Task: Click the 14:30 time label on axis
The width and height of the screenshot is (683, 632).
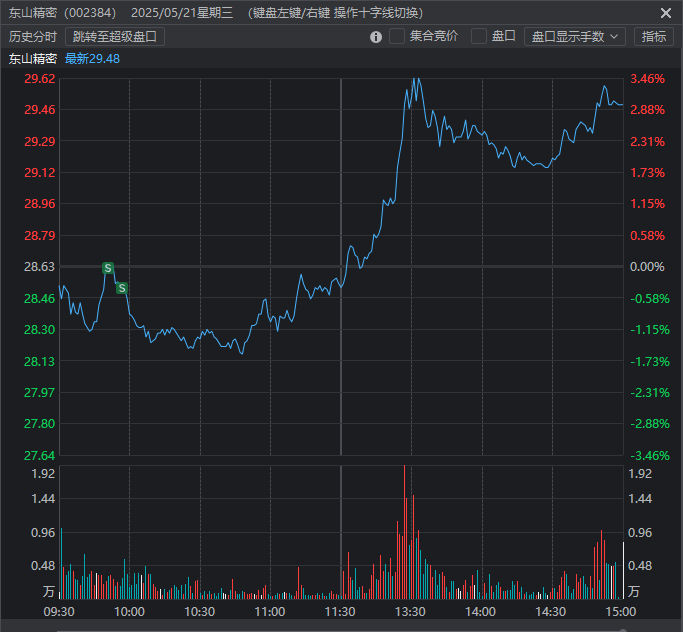Action: (x=551, y=611)
